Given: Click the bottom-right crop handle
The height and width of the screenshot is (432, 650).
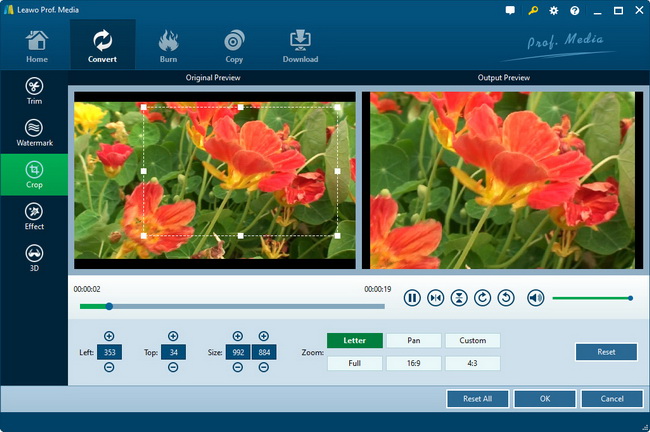Looking at the screenshot, I should pyautogui.click(x=337, y=235).
